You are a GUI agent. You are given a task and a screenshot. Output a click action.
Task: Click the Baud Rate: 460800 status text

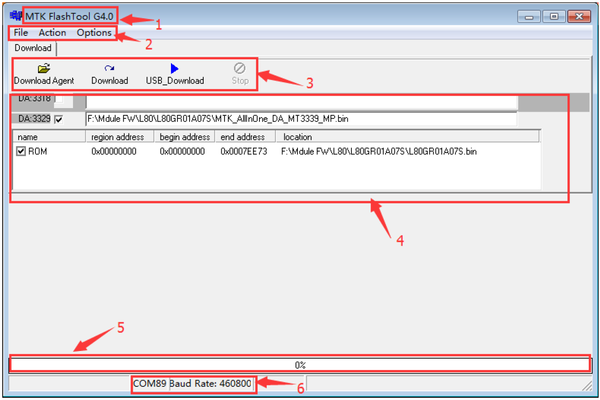(210, 384)
